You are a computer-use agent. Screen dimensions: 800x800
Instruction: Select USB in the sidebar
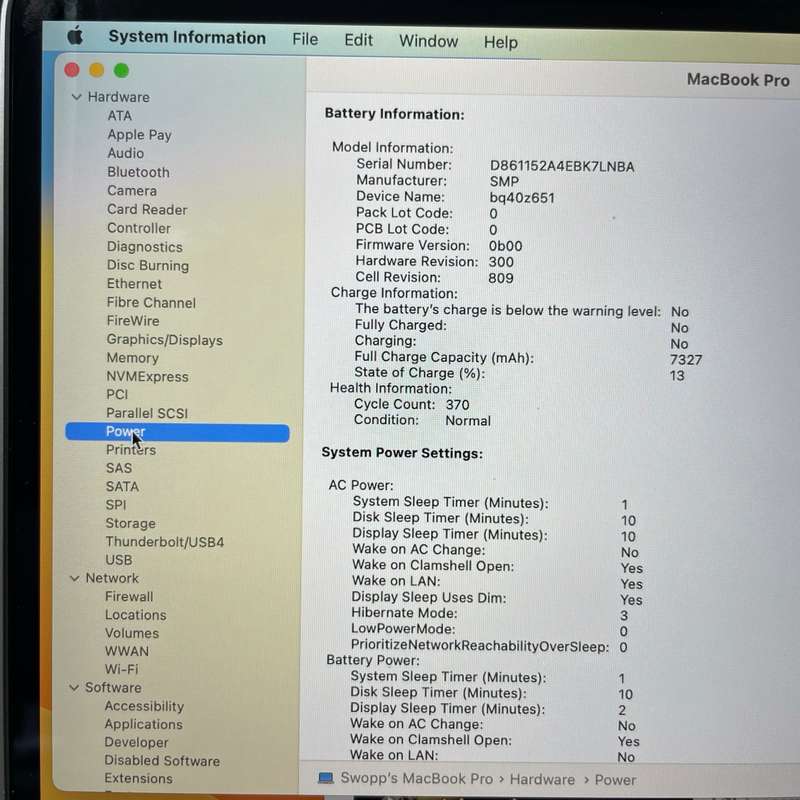coord(118,560)
